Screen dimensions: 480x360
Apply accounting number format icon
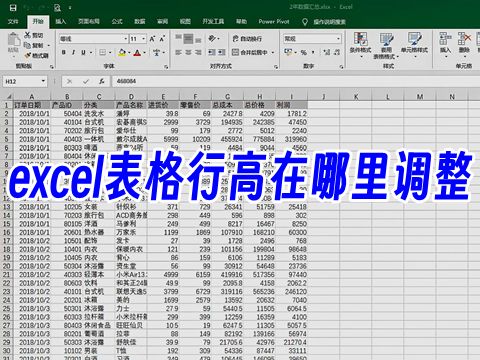288,52
